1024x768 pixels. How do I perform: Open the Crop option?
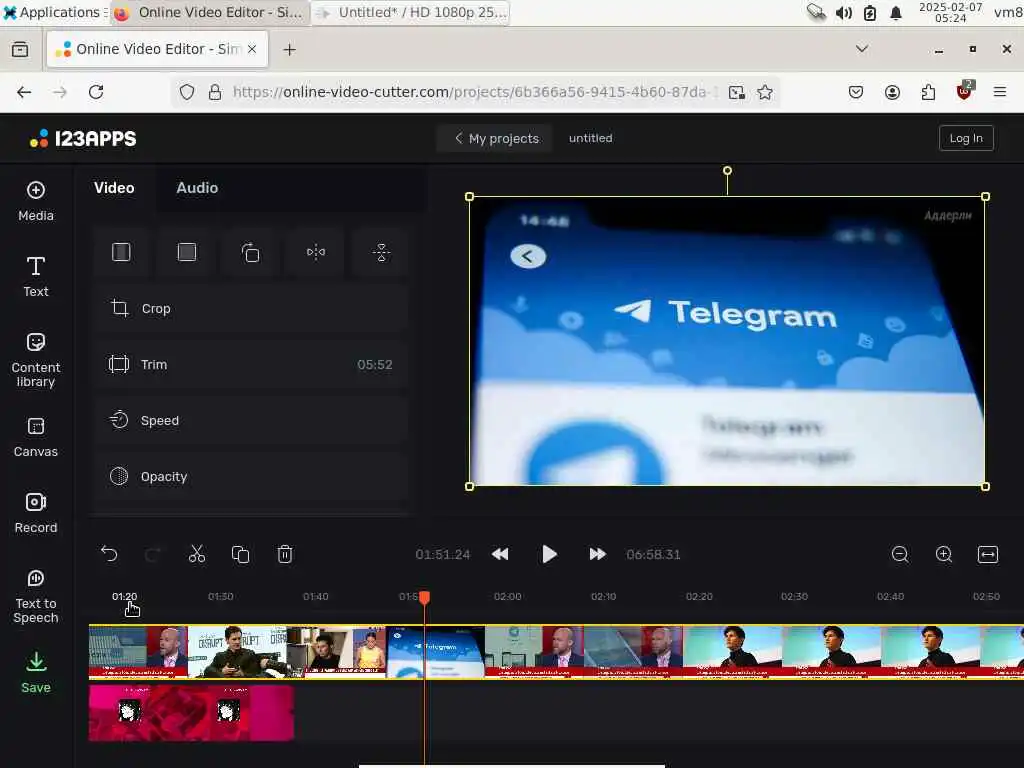(x=251, y=308)
